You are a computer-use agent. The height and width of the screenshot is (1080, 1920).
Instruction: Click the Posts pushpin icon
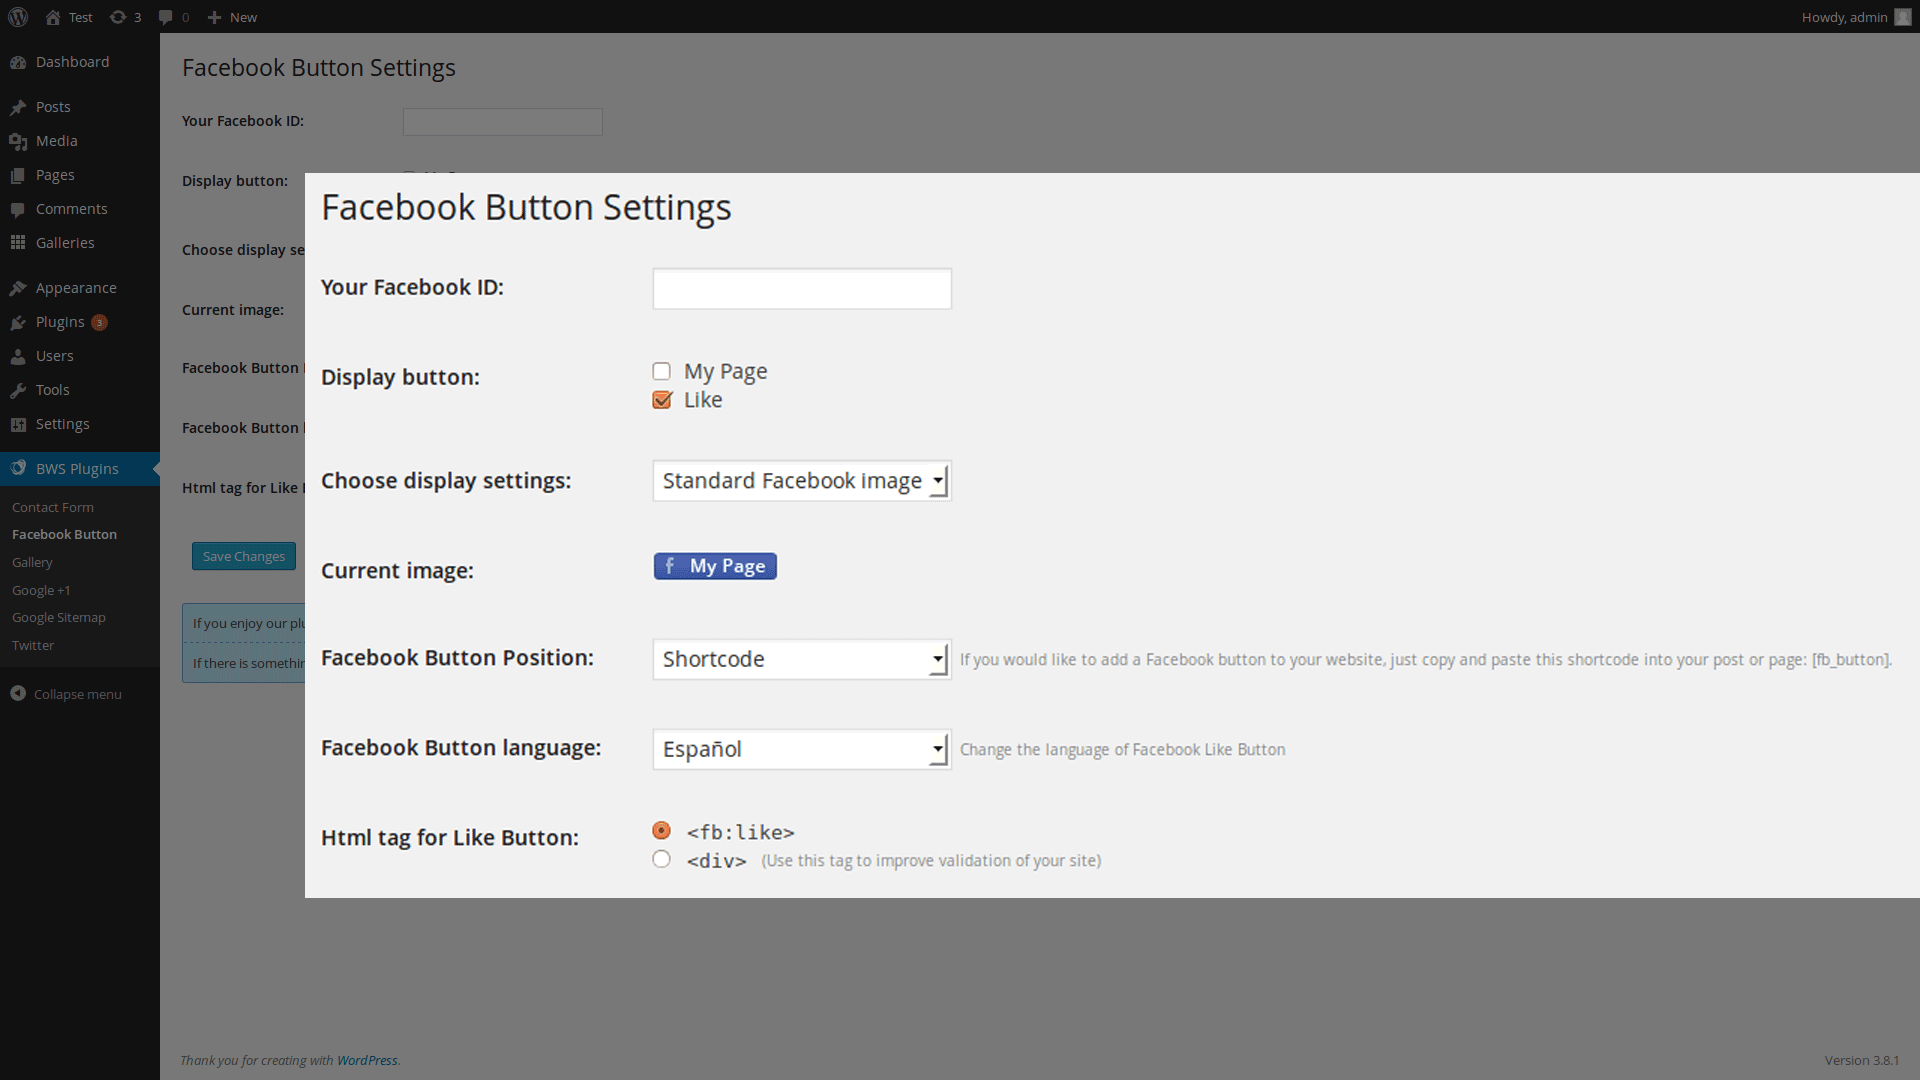pos(18,107)
